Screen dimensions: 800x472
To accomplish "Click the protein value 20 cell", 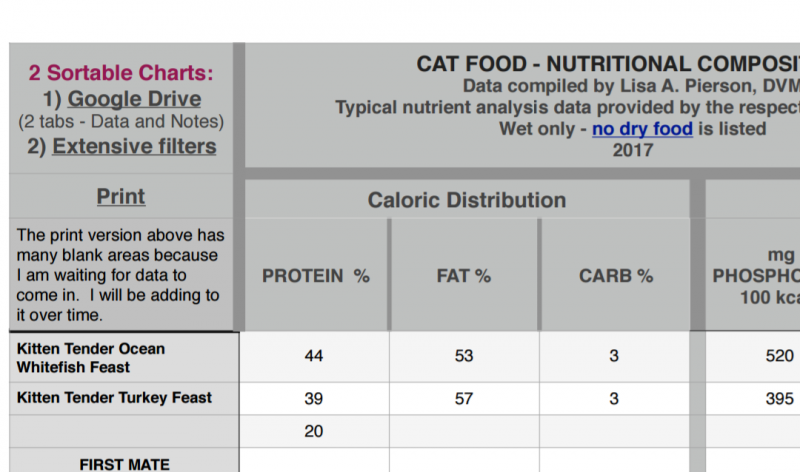I will [315, 431].
